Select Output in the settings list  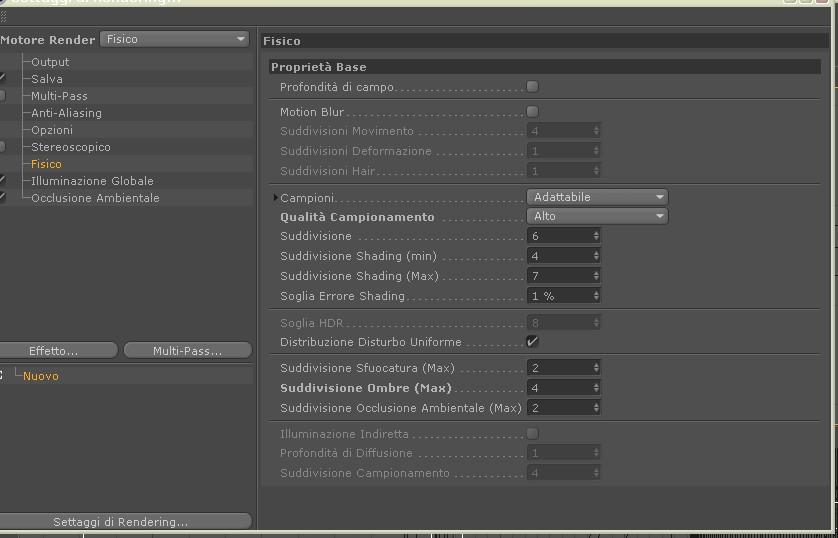[50, 62]
